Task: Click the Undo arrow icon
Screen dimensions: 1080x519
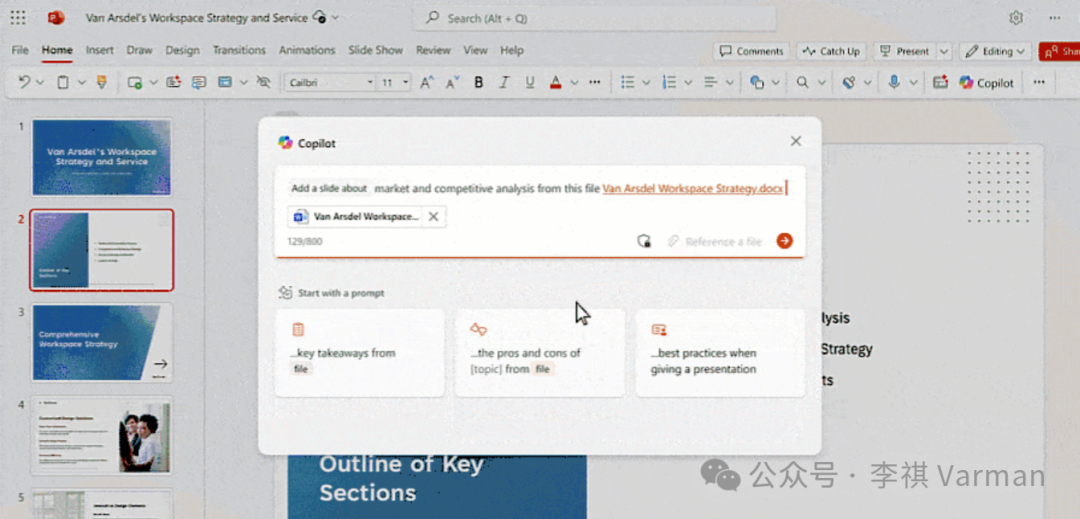Action: tap(24, 83)
